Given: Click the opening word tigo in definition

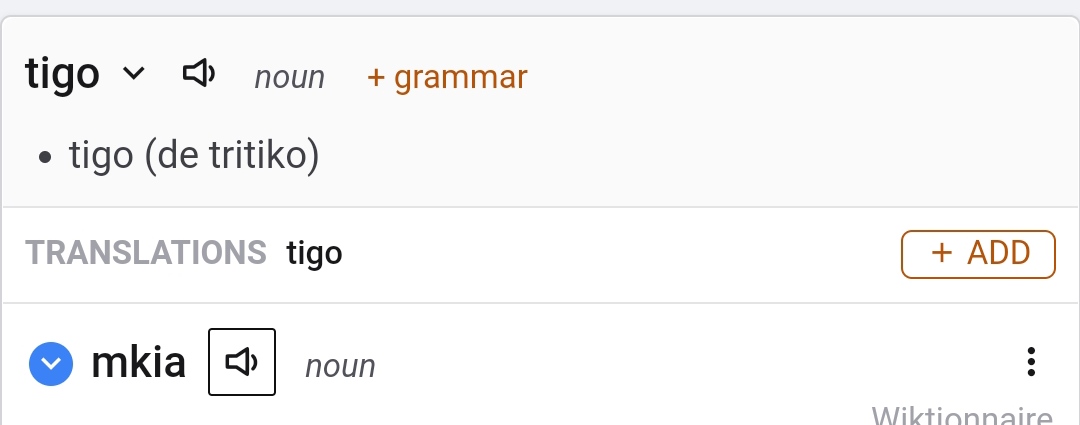Looking at the screenshot, I should click(101, 156).
